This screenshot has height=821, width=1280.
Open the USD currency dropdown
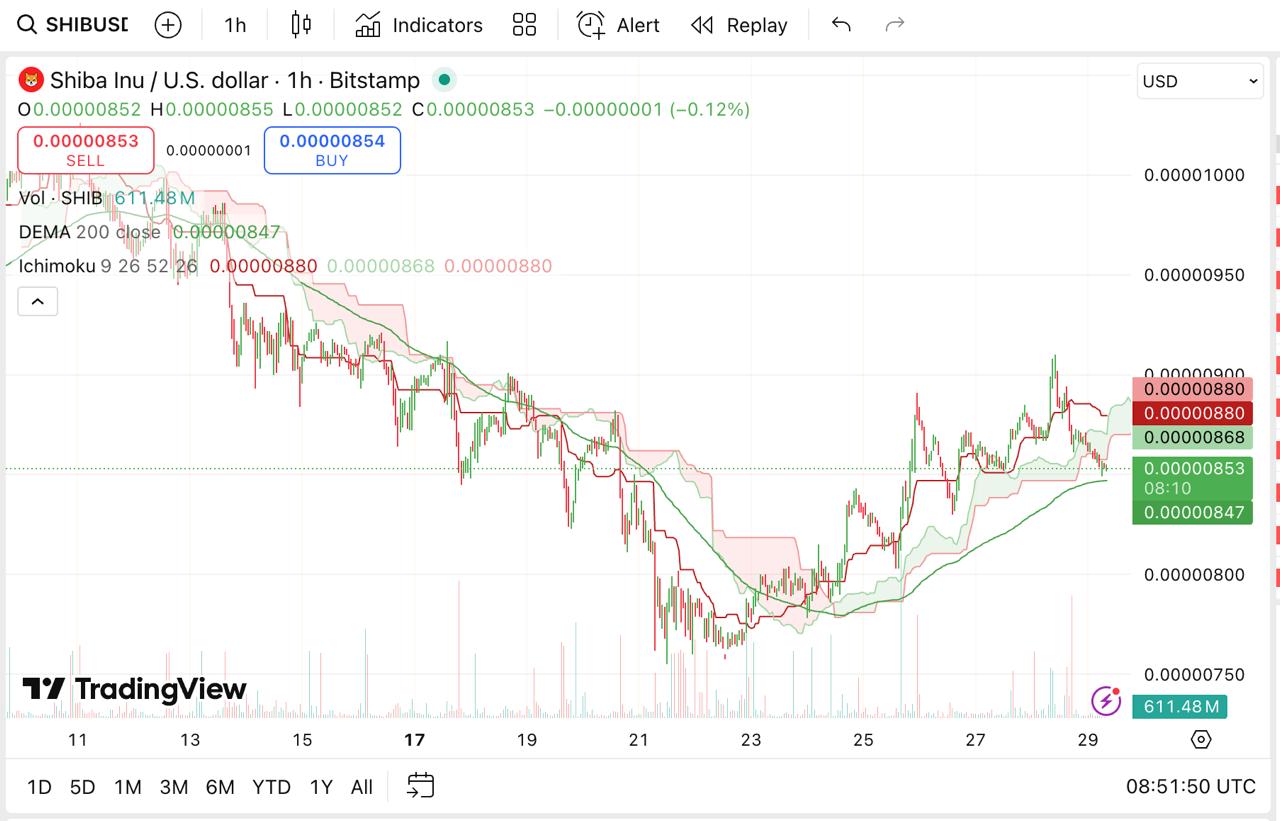pos(1199,81)
